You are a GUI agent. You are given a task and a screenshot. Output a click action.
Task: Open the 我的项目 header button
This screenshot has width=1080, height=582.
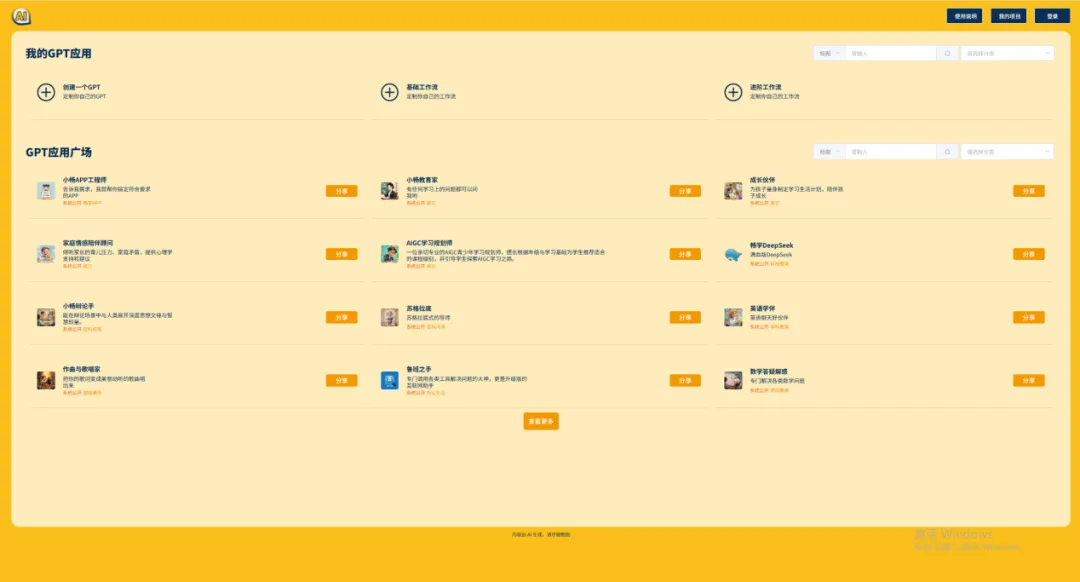coord(1008,16)
